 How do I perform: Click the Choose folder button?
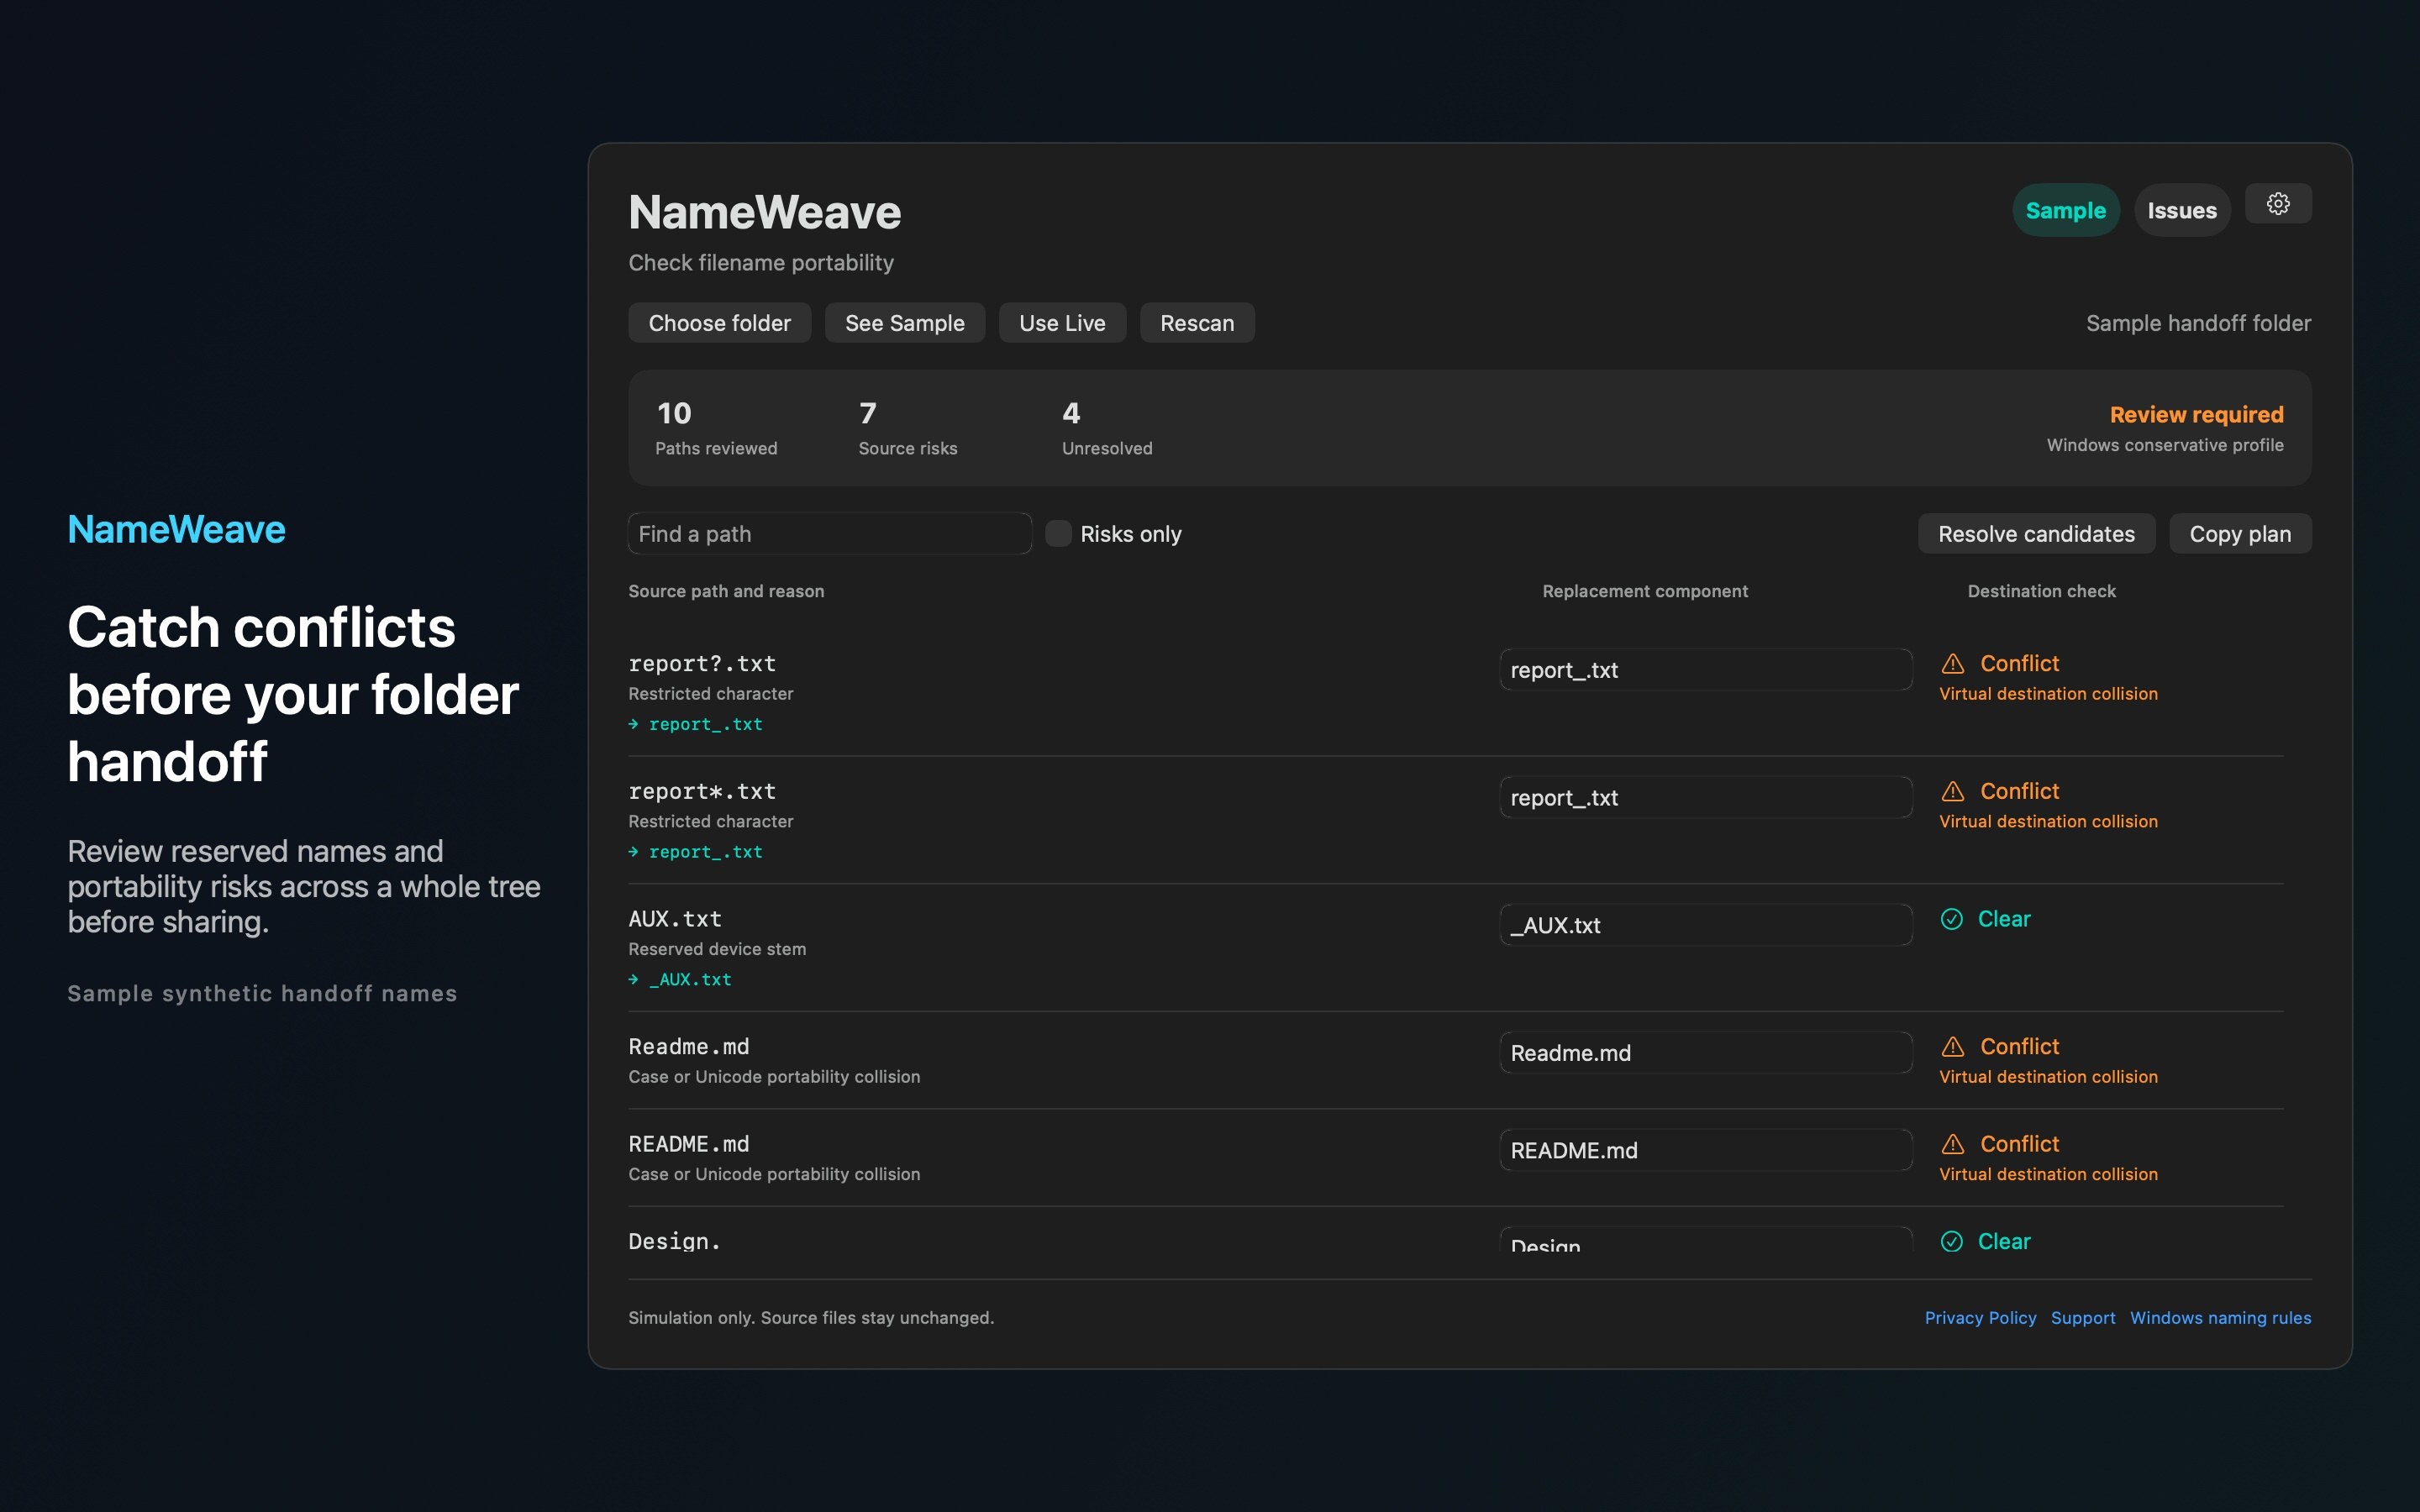(719, 323)
